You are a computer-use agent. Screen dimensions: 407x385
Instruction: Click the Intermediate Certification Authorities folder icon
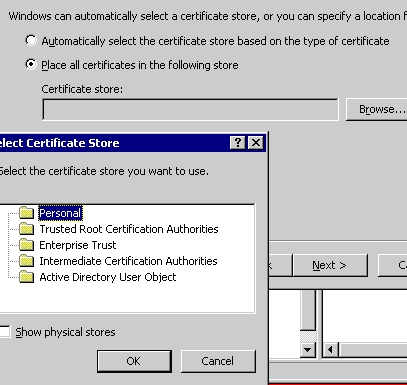[27, 261]
